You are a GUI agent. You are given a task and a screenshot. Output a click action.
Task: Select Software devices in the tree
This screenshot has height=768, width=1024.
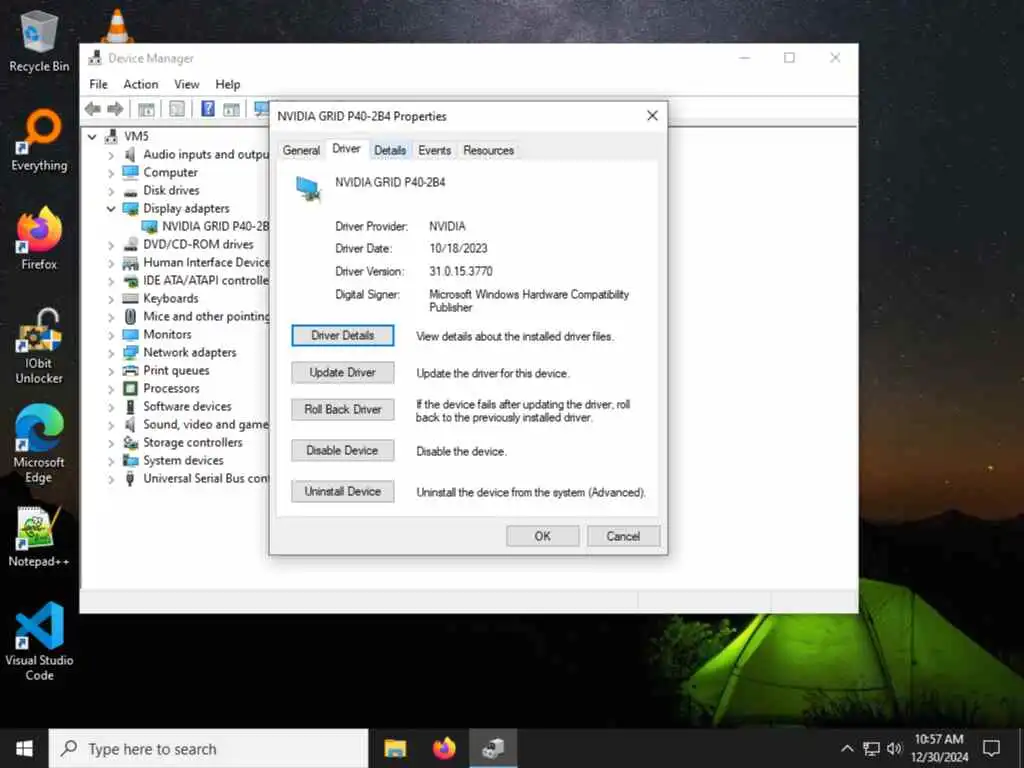click(187, 406)
